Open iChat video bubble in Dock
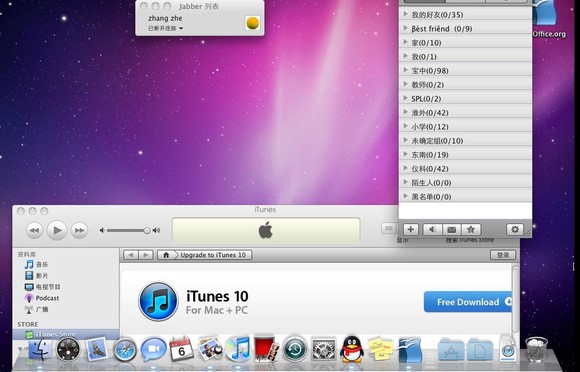This screenshot has height=372, width=580. click(153, 349)
